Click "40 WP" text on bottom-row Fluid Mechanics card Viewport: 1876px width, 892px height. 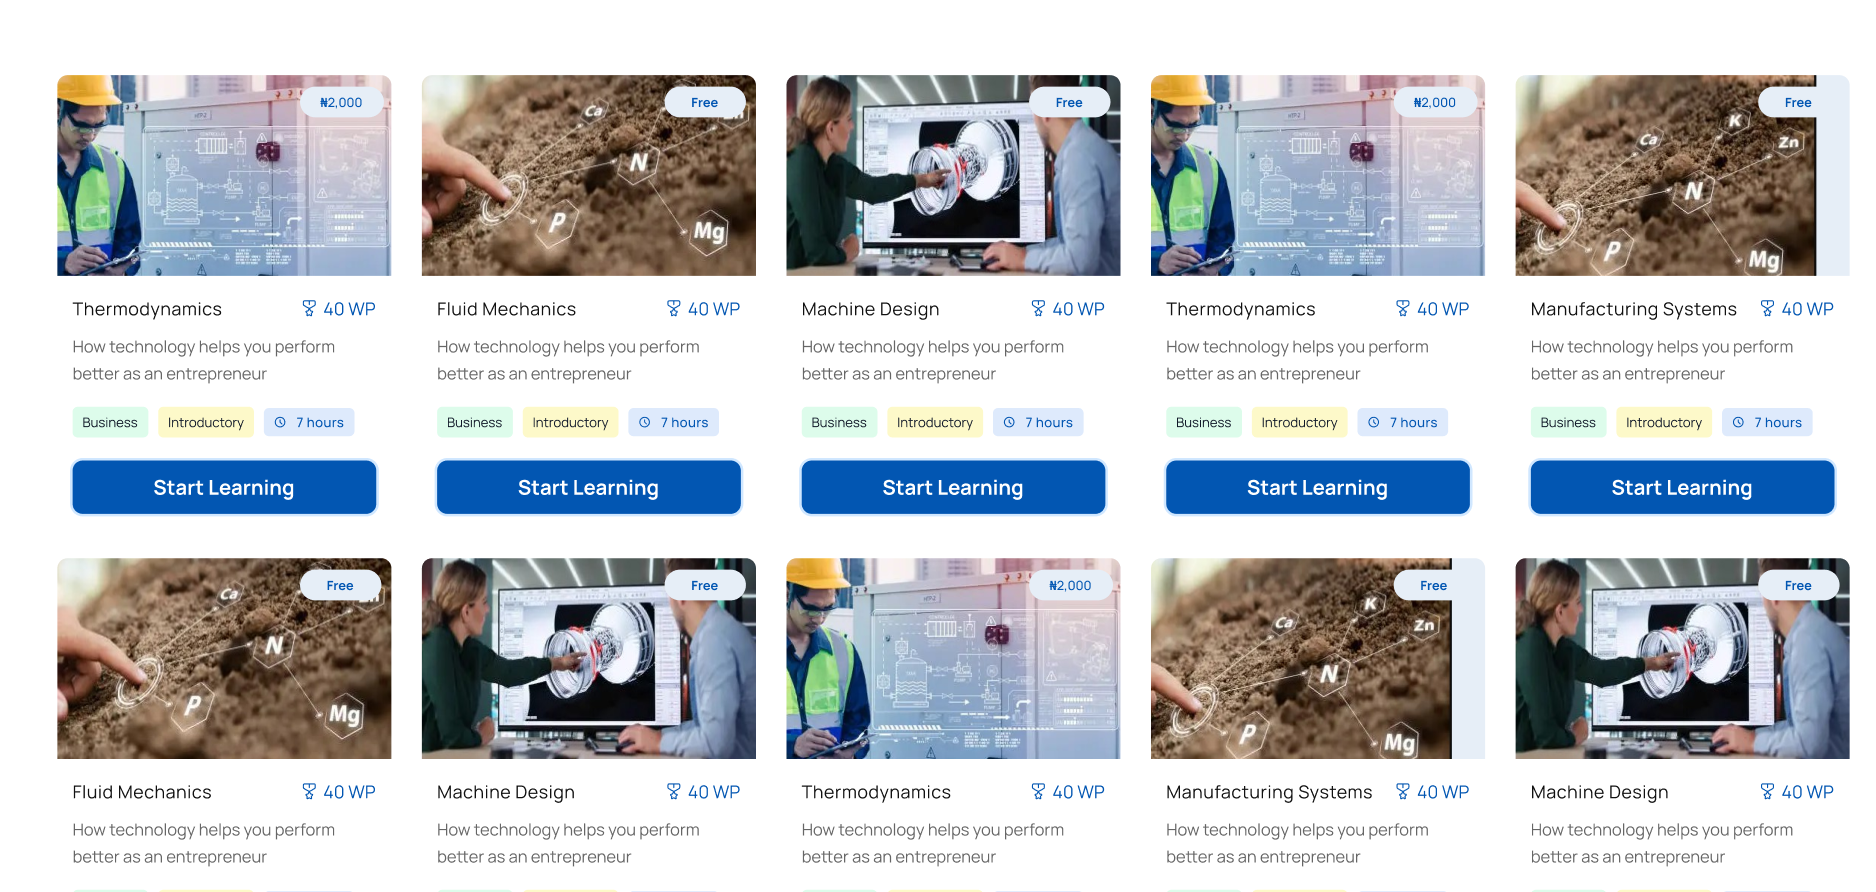[349, 792]
